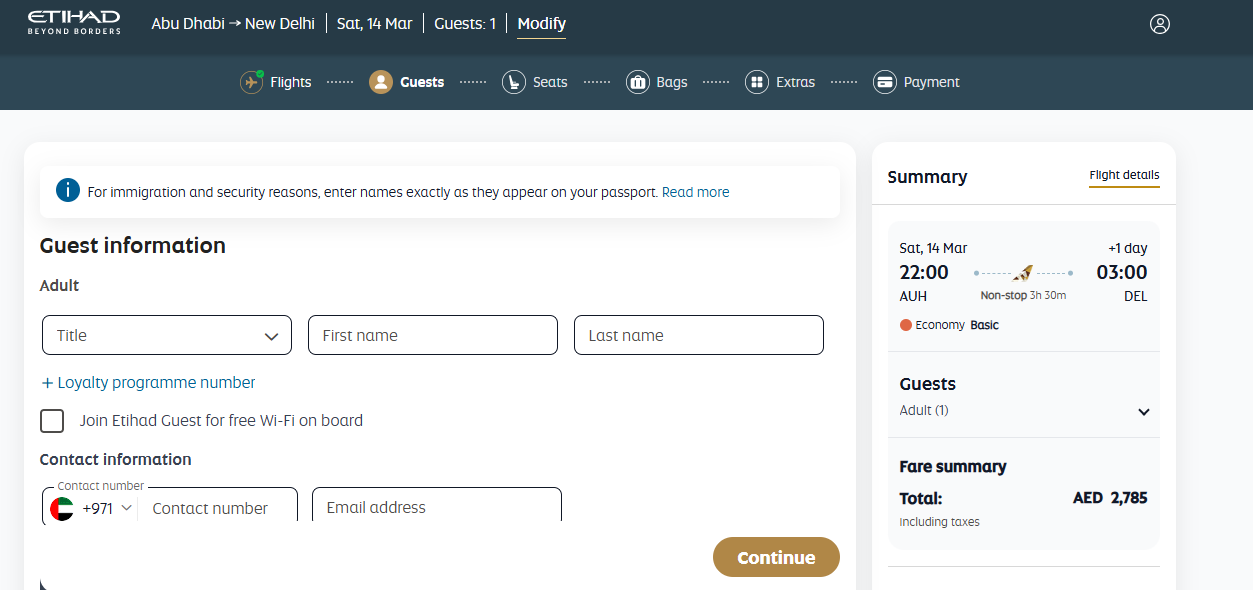The height and width of the screenshot is (590, 1253).
Task: Open the user profile account icon
Action: 1159,24
